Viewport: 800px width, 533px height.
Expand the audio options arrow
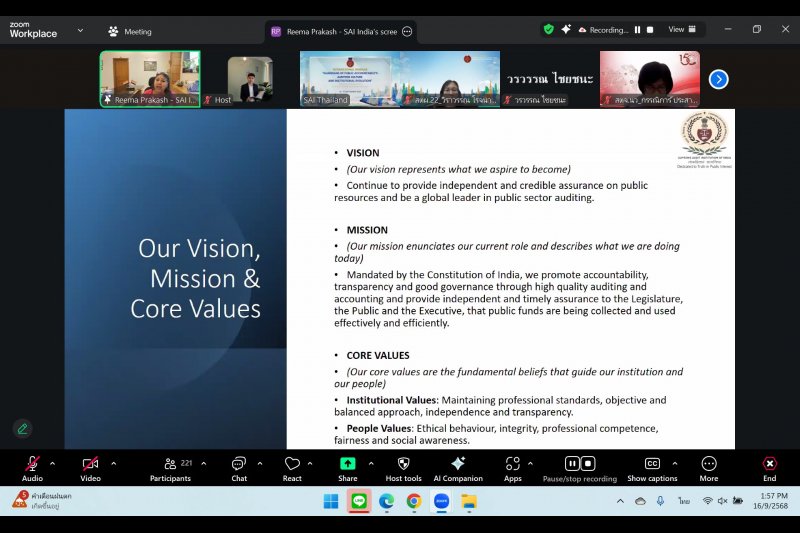(53, 463)
